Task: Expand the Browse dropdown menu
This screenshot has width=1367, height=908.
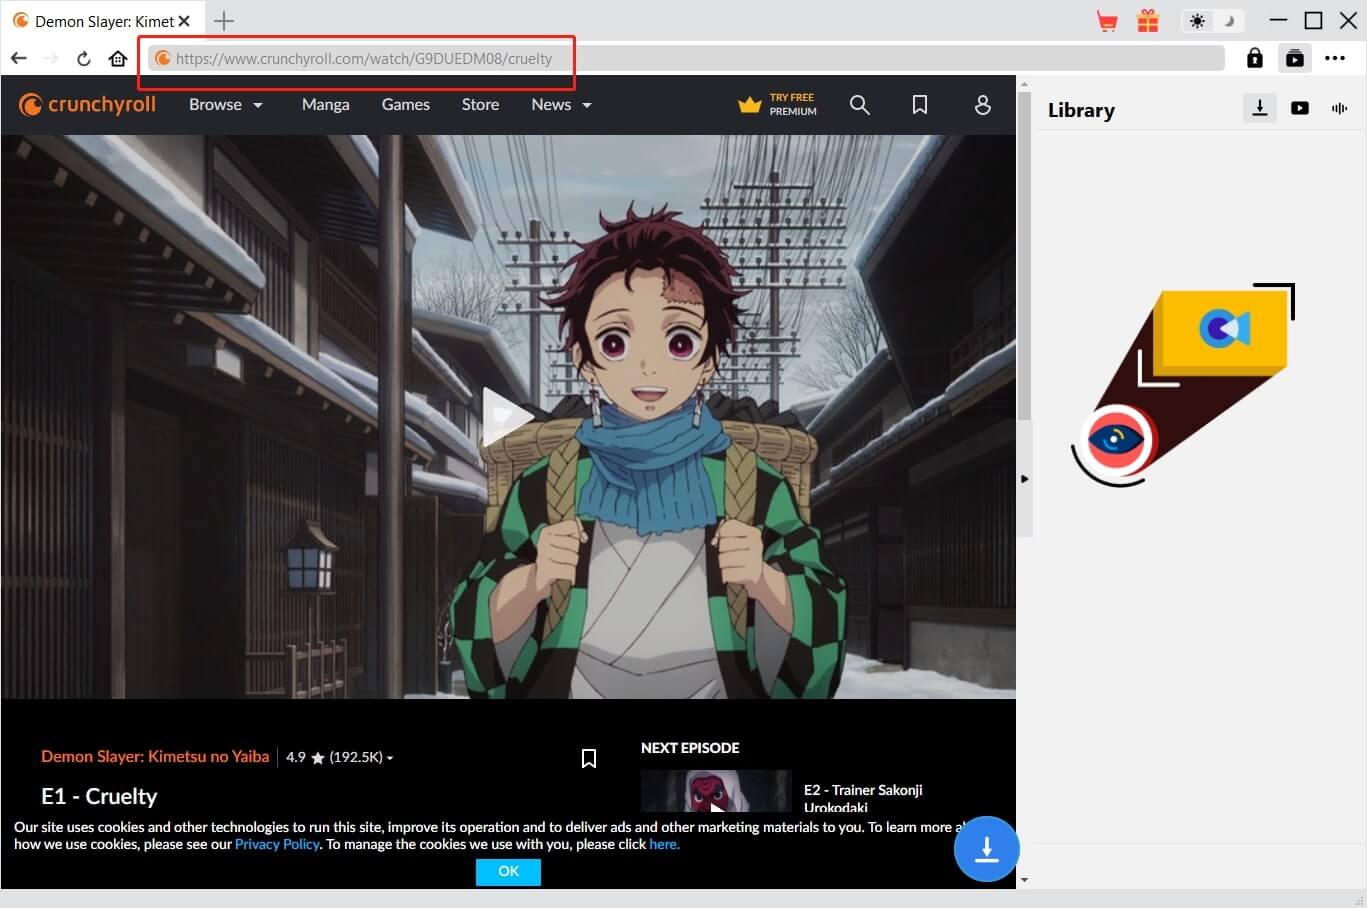Action: pos(225,105)
